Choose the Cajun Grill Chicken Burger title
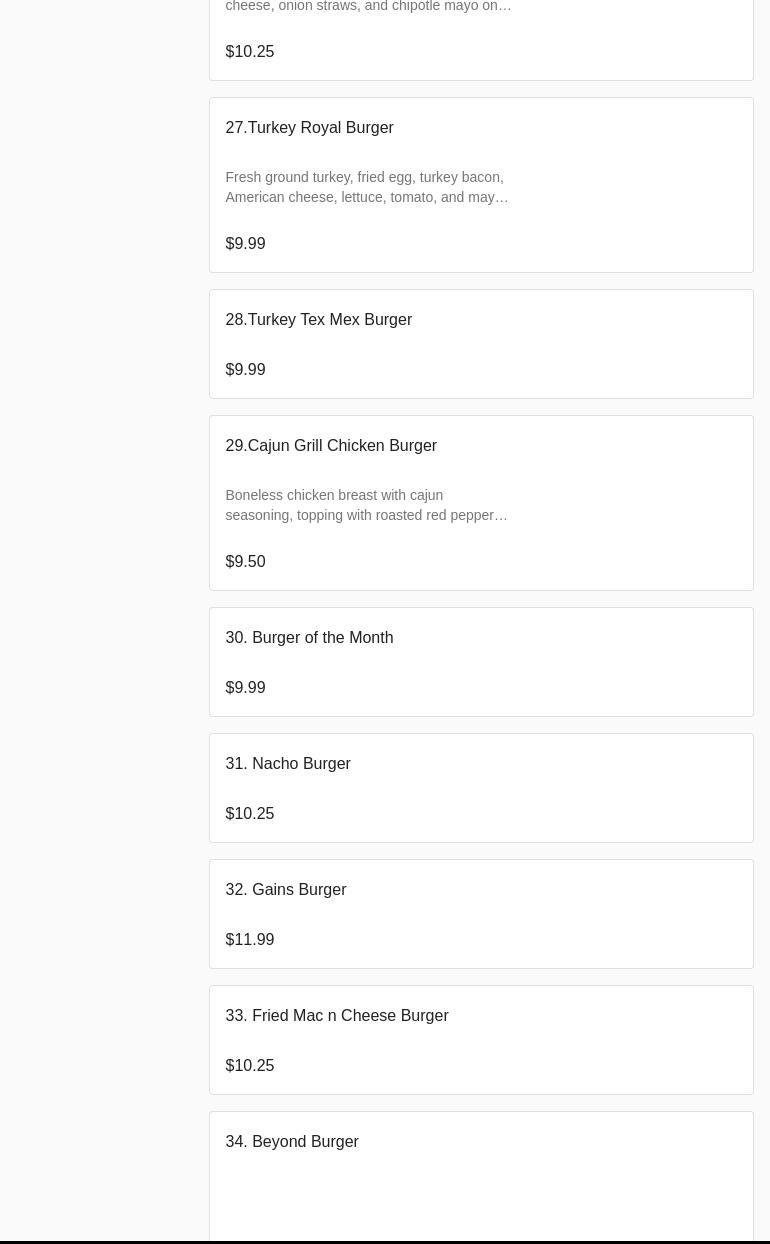The height and width of the screenshot is (1244, 770). (x=331, y=446)
